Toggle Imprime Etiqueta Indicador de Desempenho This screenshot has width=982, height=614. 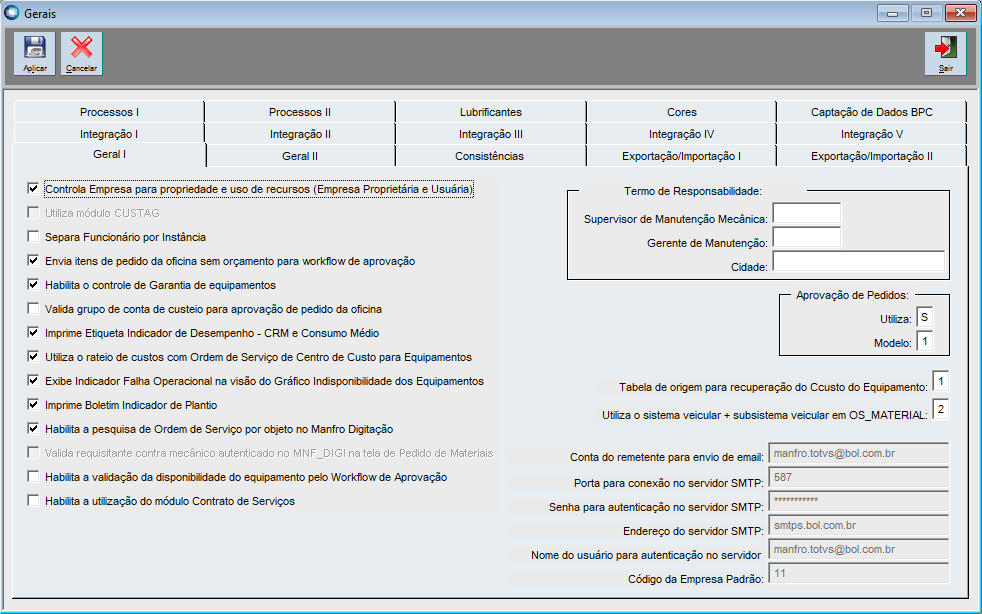coord(33,332)
